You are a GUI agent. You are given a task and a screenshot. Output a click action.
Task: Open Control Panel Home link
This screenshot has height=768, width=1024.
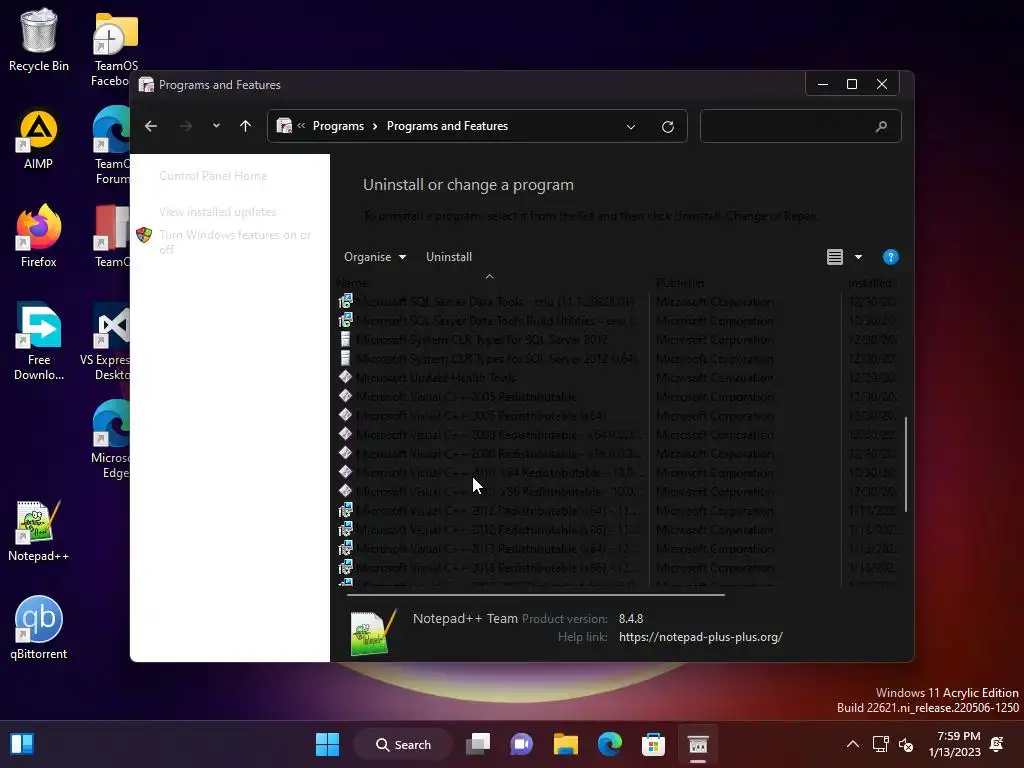coord(213,176)
